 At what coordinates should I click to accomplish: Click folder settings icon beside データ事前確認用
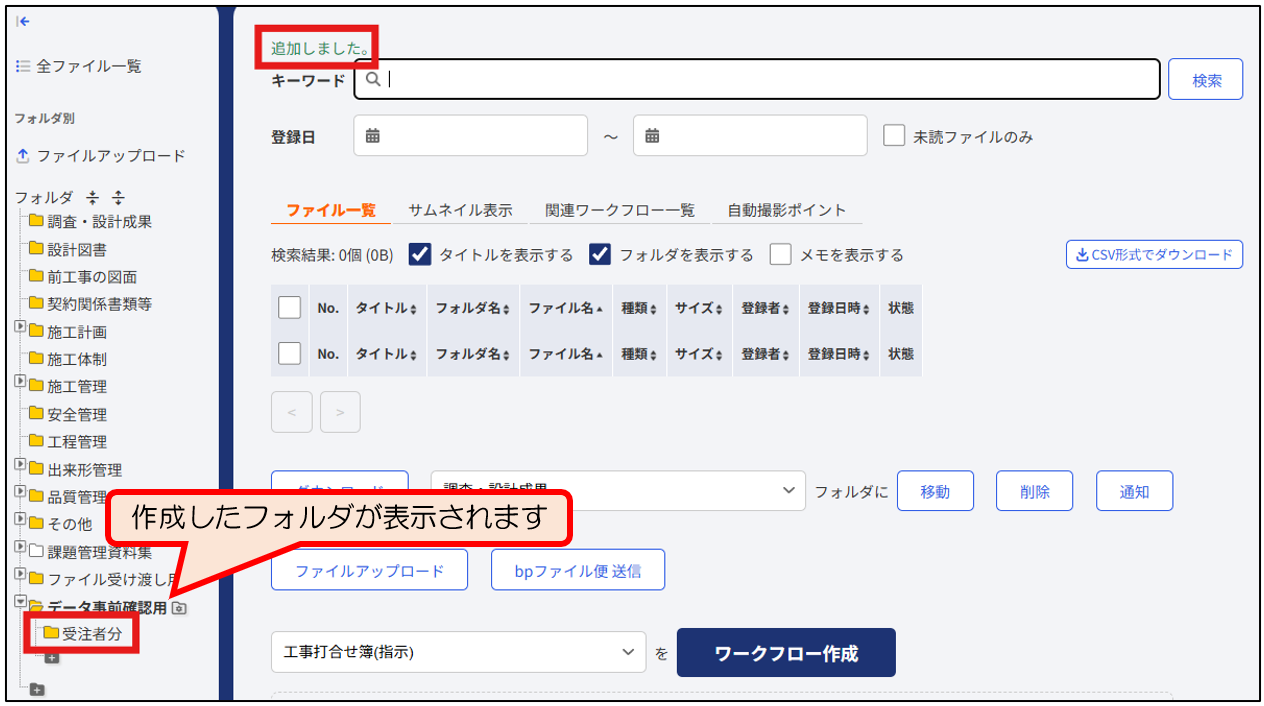point(179,607)
